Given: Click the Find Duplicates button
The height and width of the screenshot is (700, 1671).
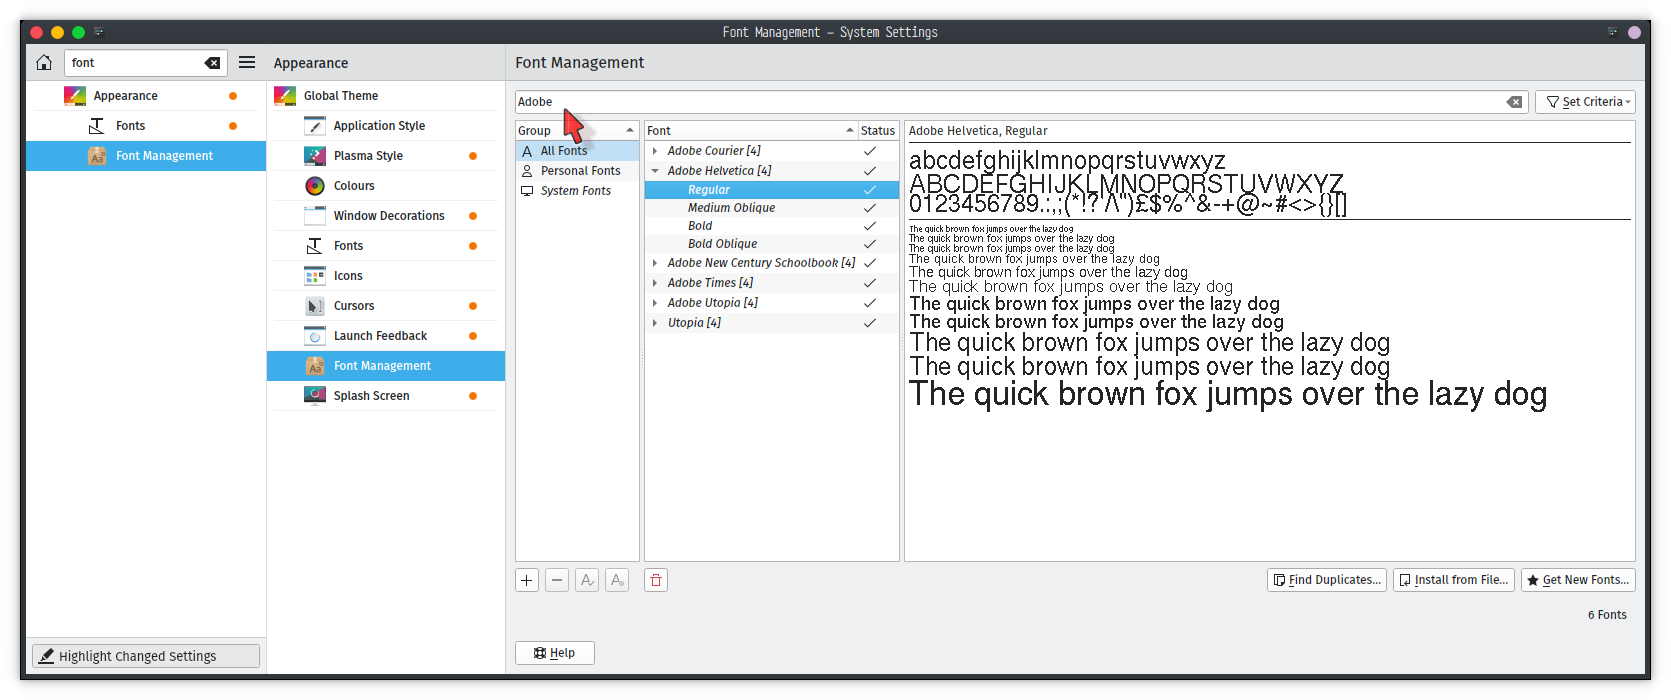Looking at the screenshot, I should [1327, 580].
